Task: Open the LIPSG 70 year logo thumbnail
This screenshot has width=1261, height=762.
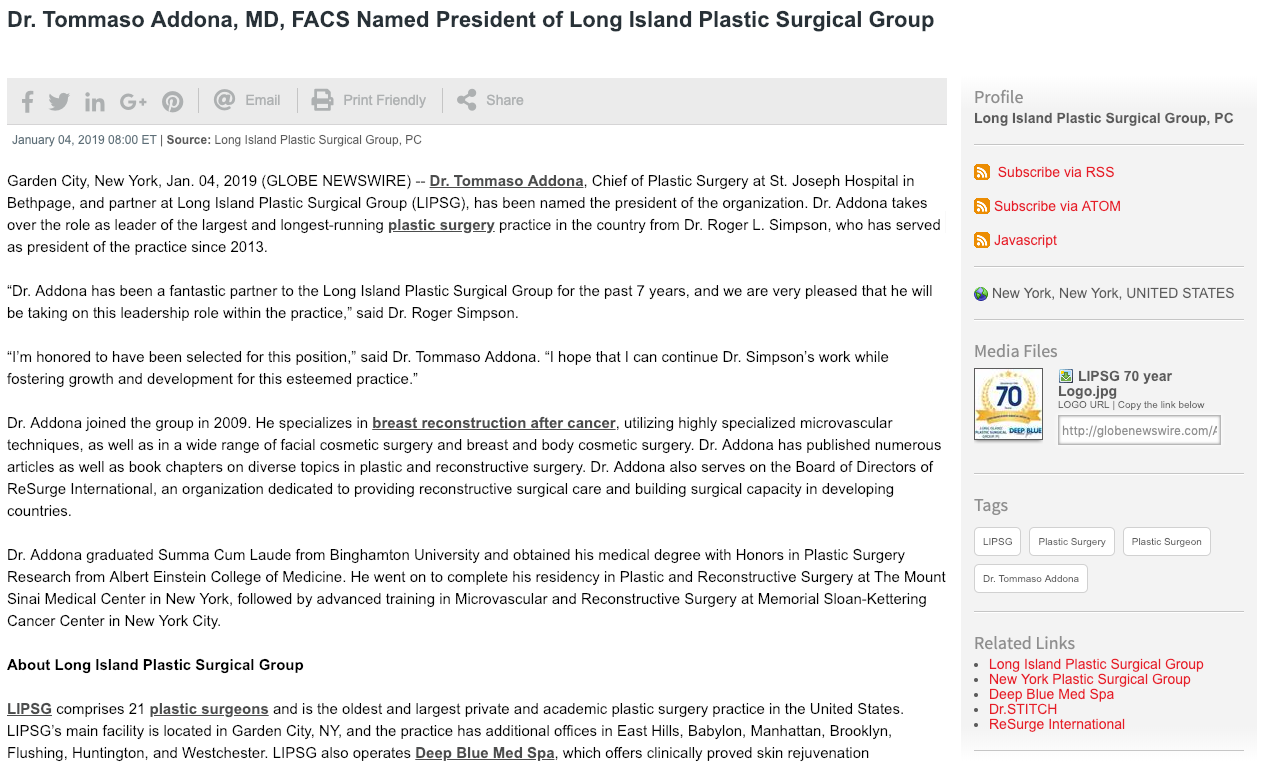Action: [x=1008, y=404]
